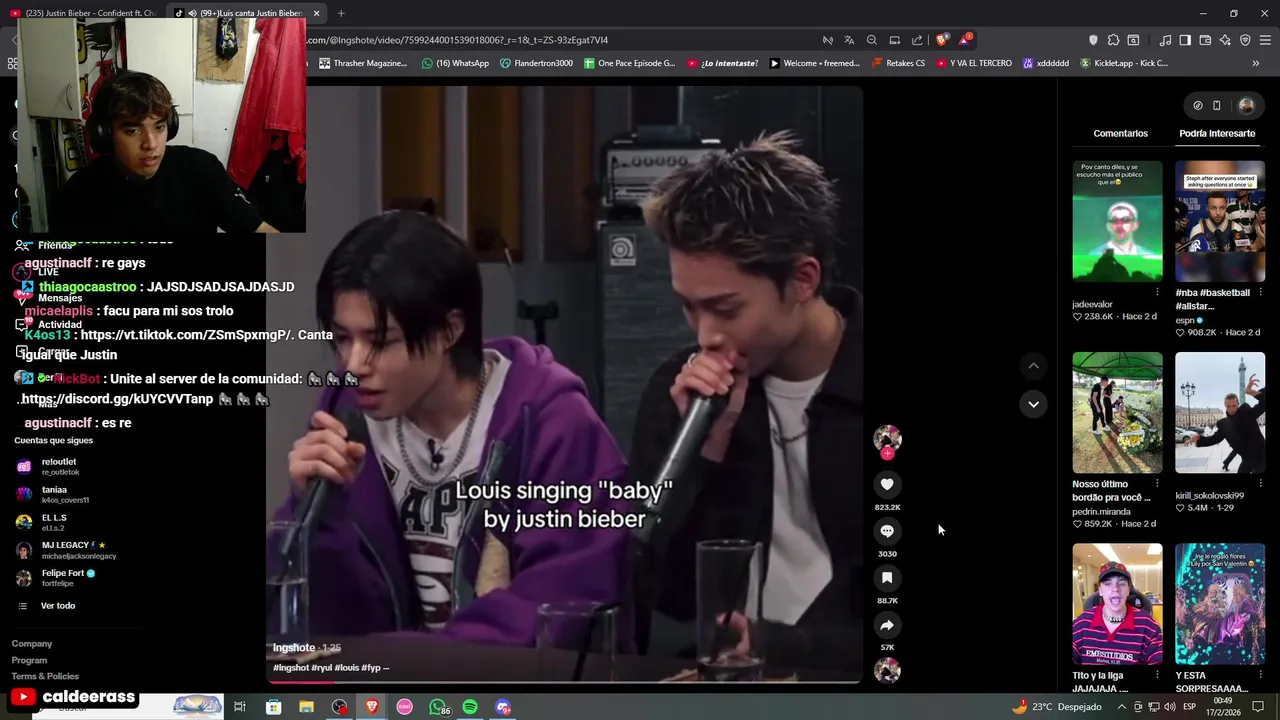The image size is (1280, 720).
Task: Open the WhatsApp bookmark
Action: (455, 63)
